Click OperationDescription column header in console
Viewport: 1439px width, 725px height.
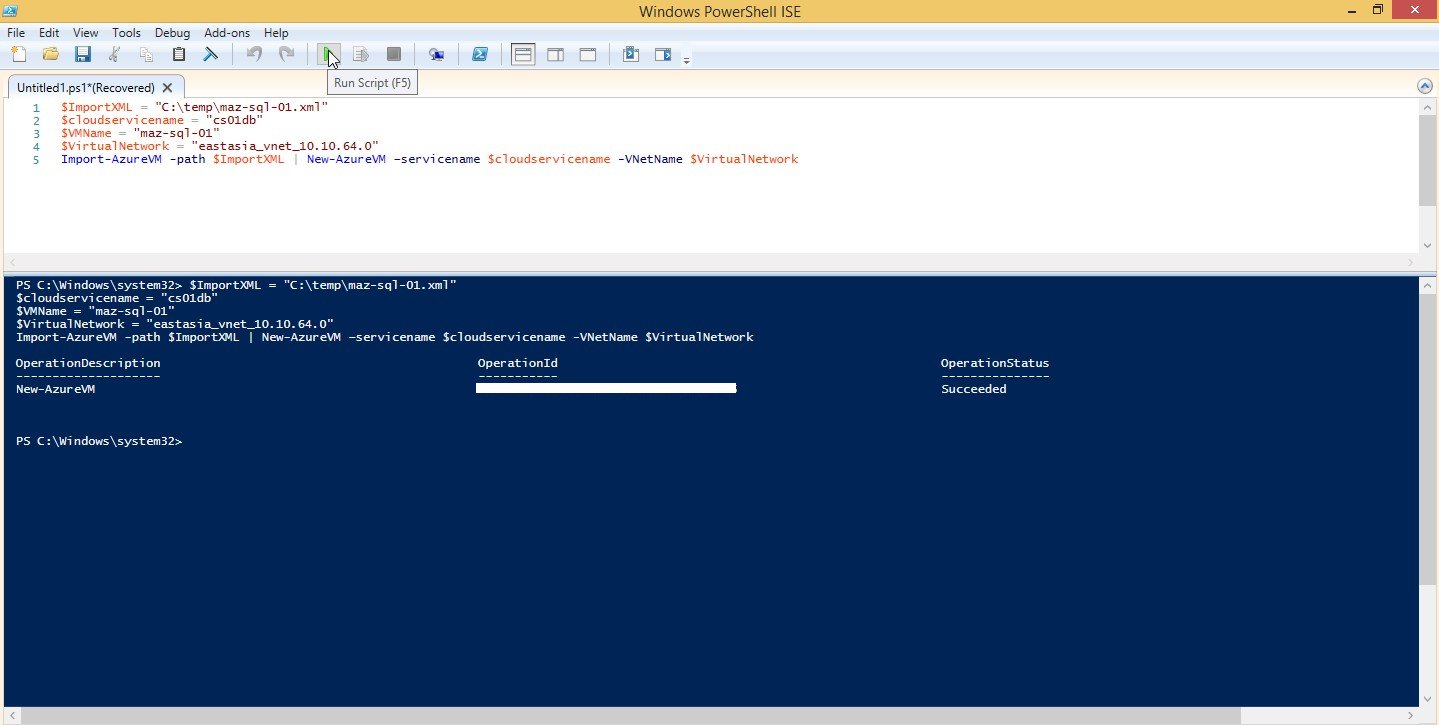click(x=88, y=363)
